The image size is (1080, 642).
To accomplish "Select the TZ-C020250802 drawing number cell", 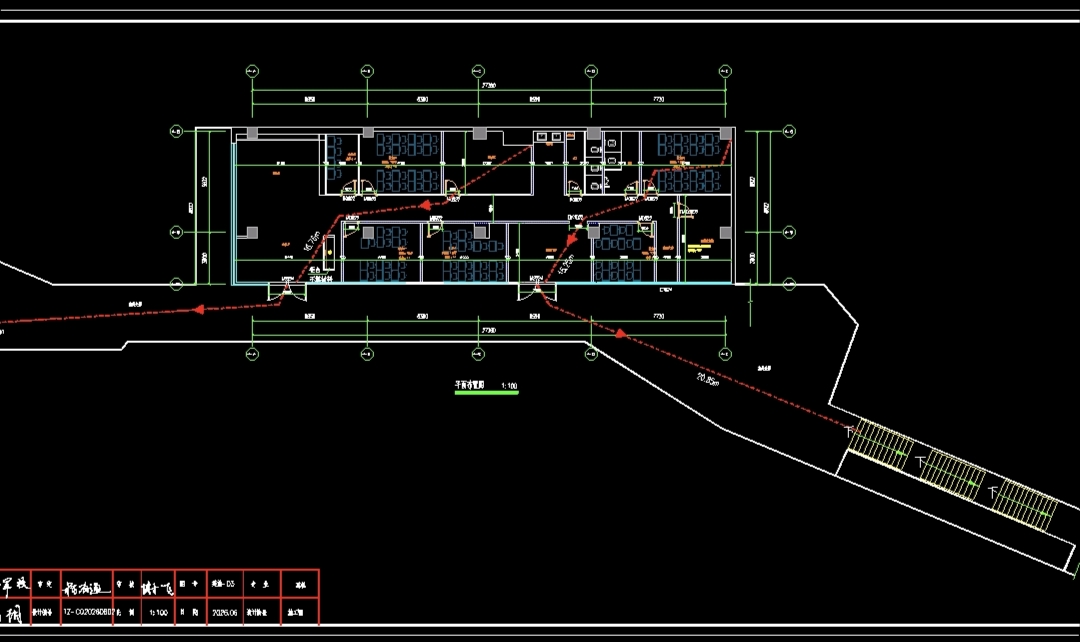I will pos(87,612).
